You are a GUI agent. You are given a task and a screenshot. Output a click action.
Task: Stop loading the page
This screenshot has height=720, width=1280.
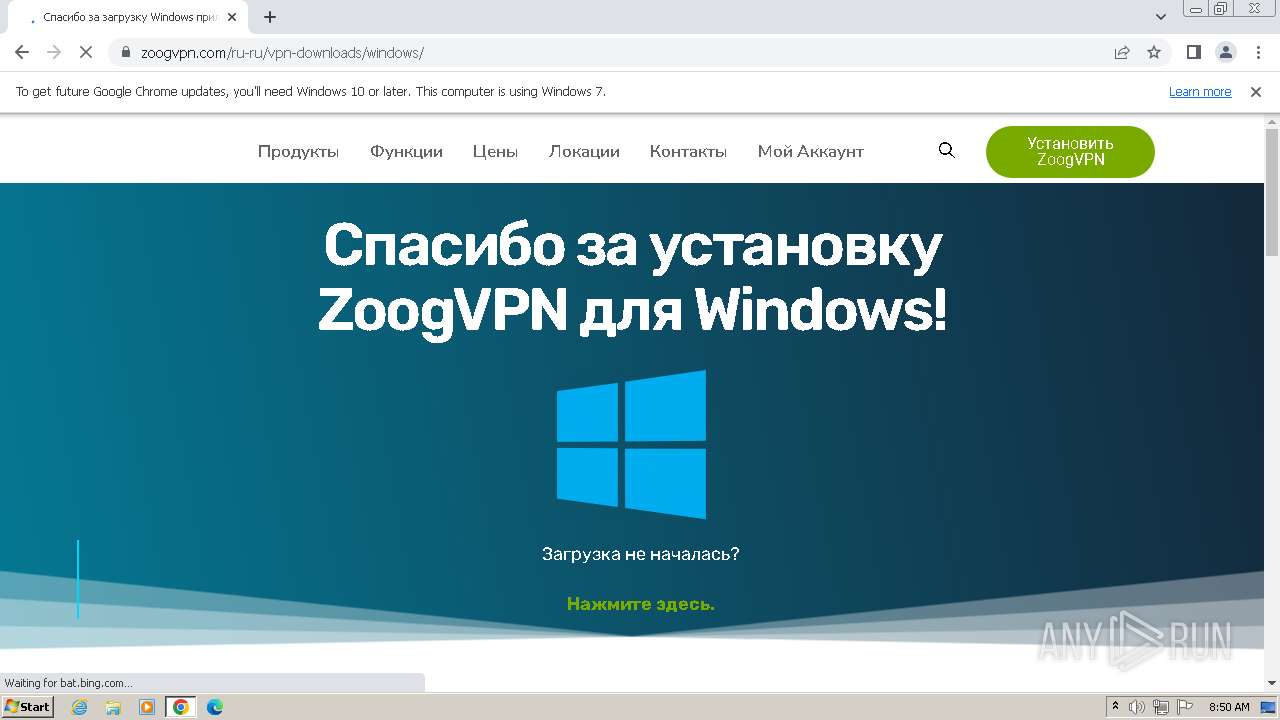[85, 53]
